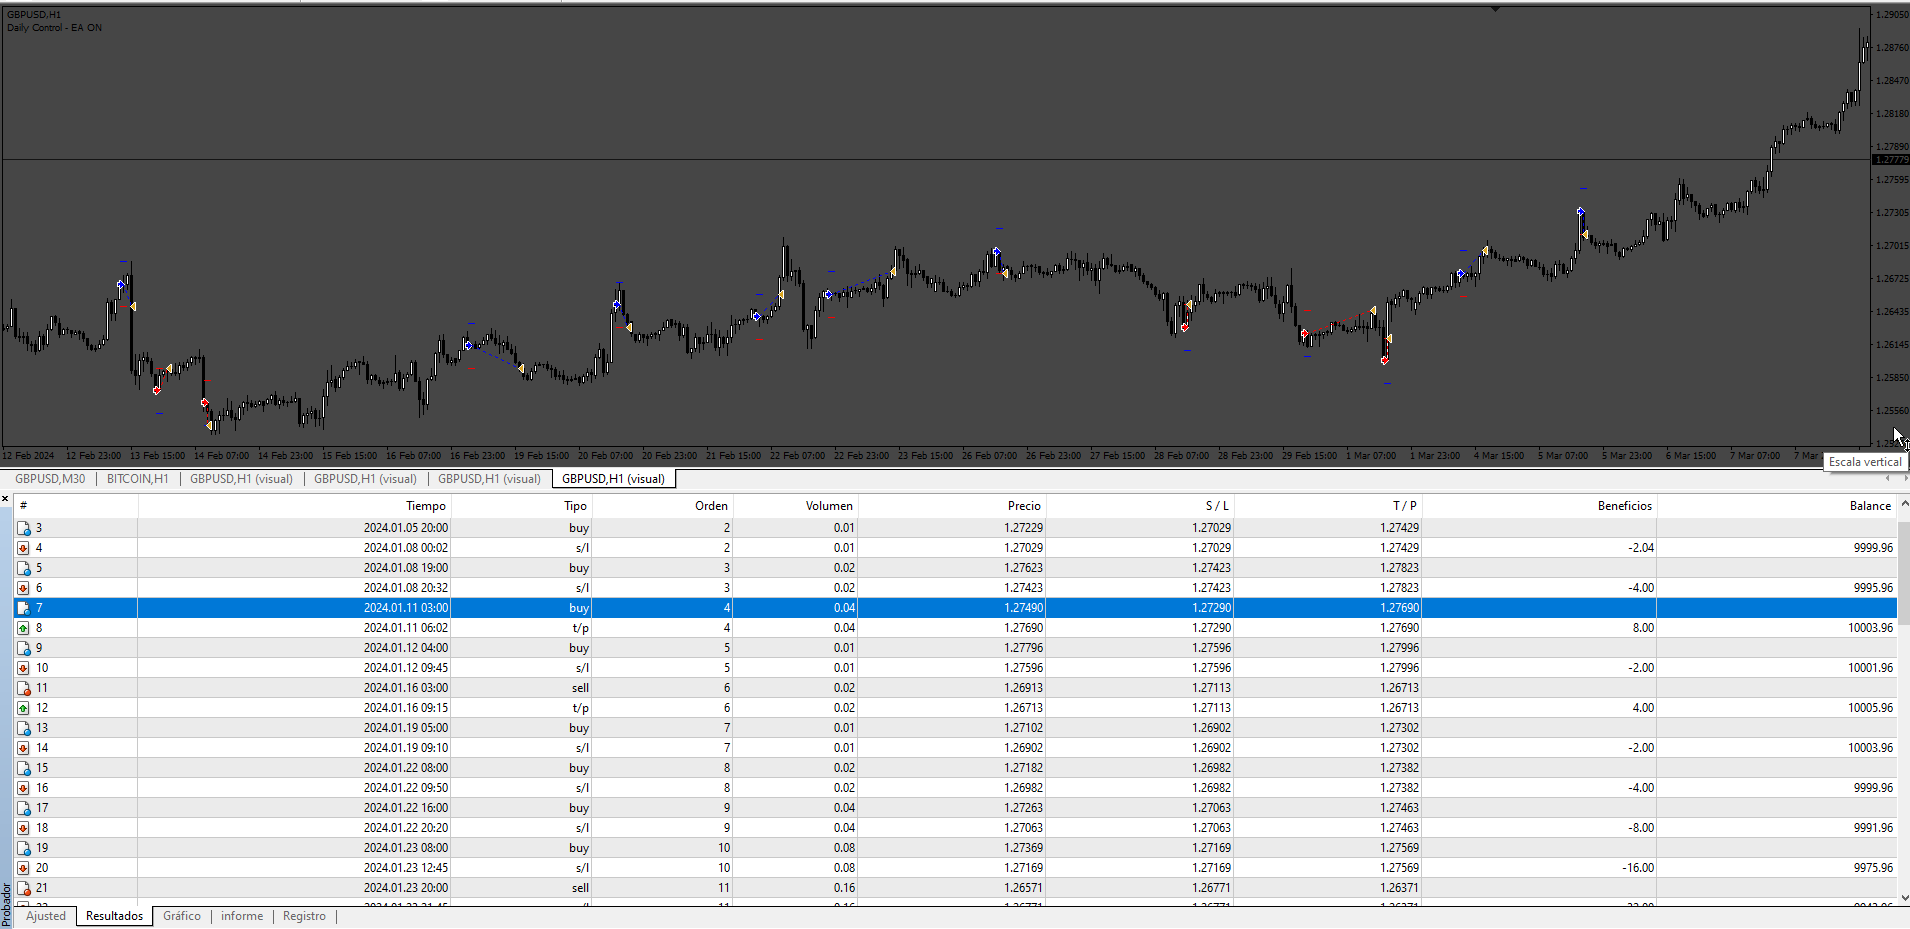Click the stop-loss icon in row 20
The height and width of the screenshot is (929, 1910).
pyautogui.click(x=23, y=868)
